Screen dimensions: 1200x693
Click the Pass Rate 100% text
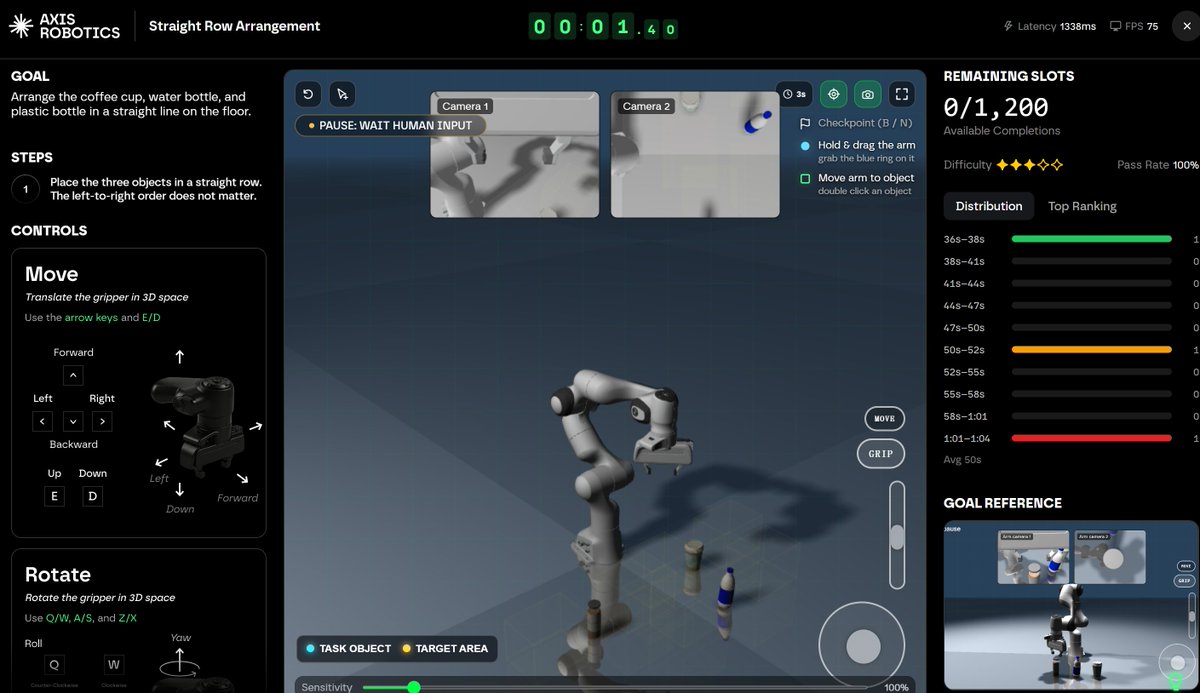coord(1158,164)
